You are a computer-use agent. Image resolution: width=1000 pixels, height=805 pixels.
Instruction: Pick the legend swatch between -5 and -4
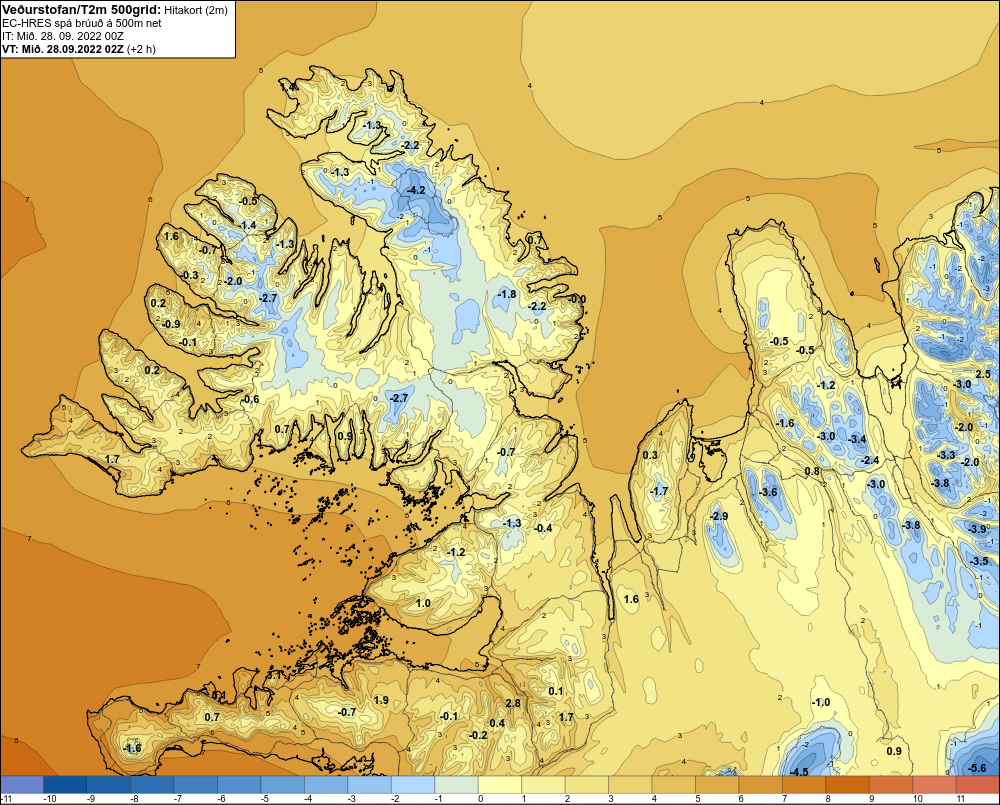(283, 785)
